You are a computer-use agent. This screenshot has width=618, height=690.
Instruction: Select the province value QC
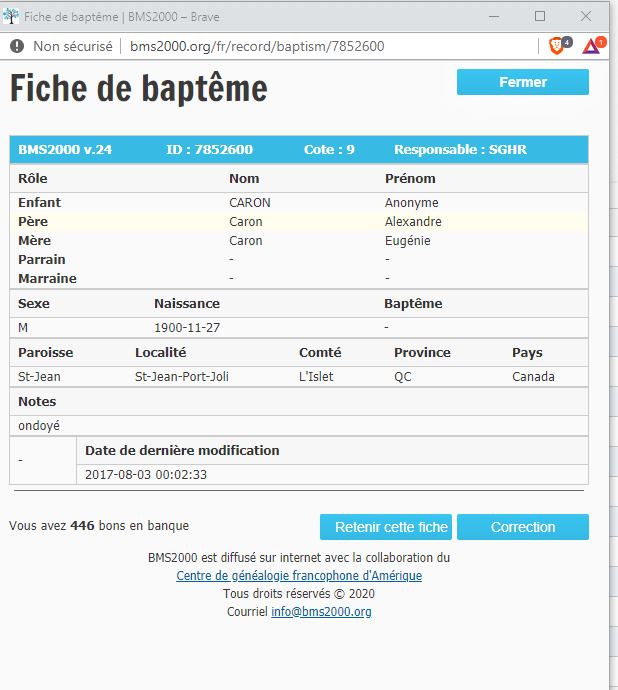click(403, 377)
